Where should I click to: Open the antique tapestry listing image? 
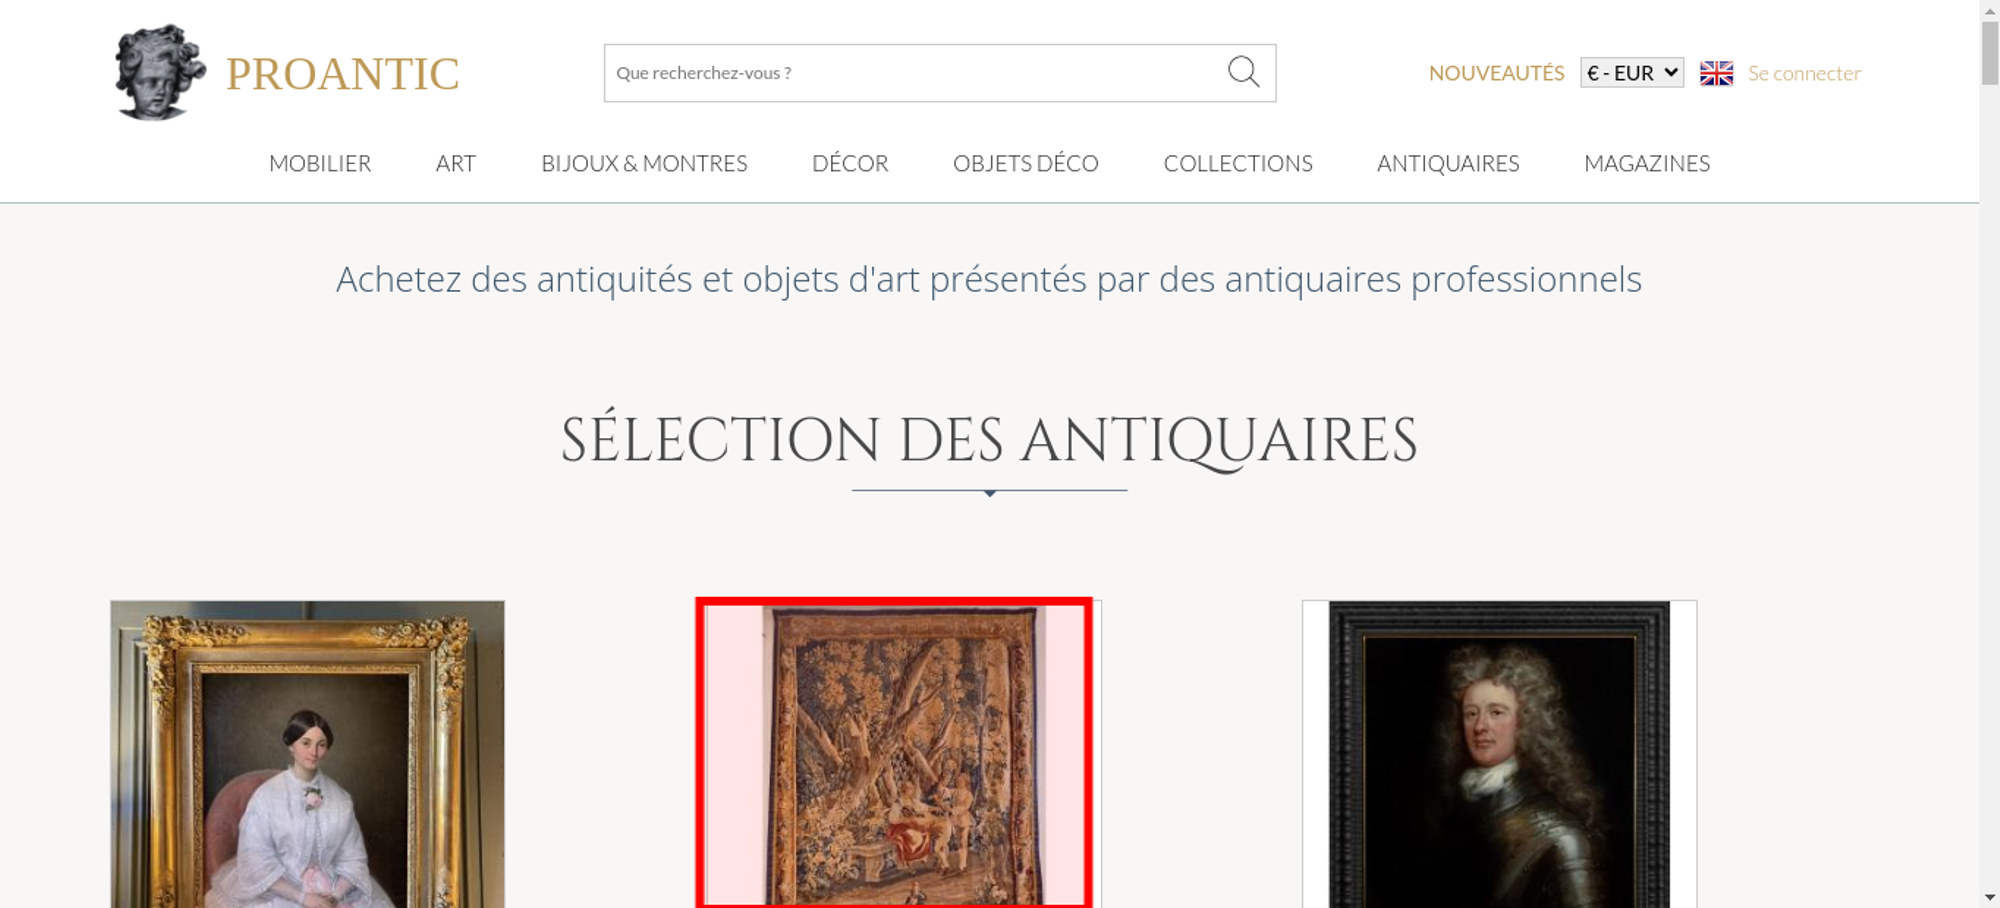pos(894,755)
